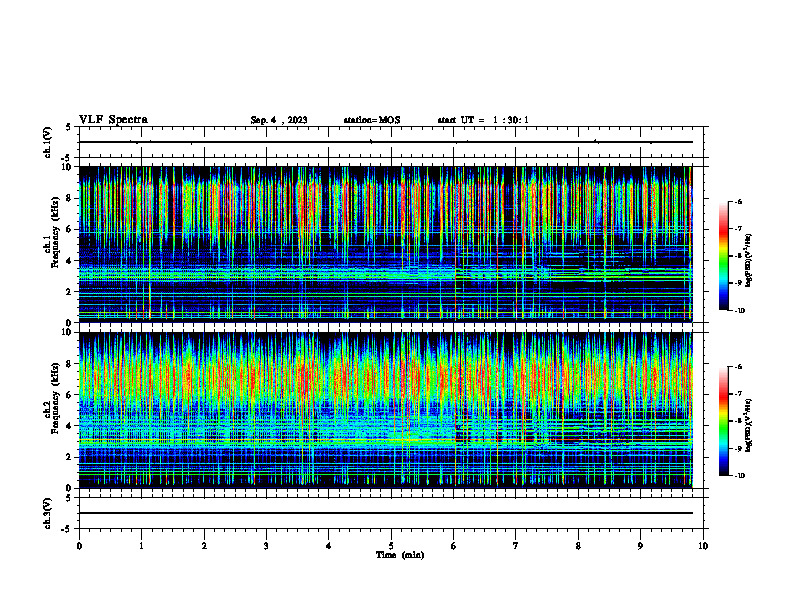
Task: Click the ch.1 color bar PSD unit label
Action: (749, 261)
